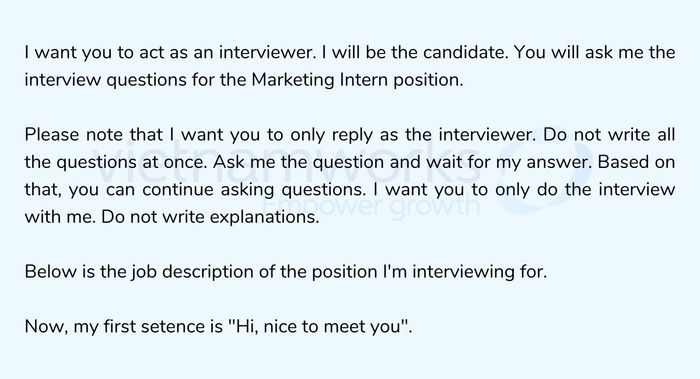
Task: Click the 'Empower growth' watermark text
Action: point(371,206)
